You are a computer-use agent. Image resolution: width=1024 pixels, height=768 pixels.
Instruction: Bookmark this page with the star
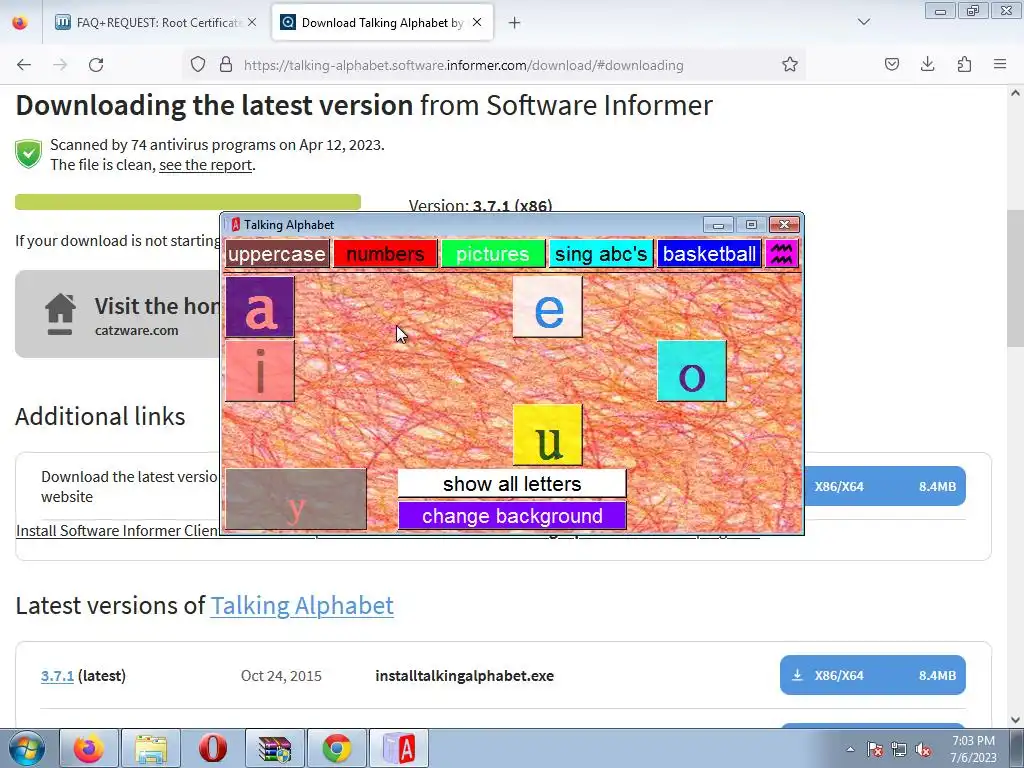click(x=790, y=65)
